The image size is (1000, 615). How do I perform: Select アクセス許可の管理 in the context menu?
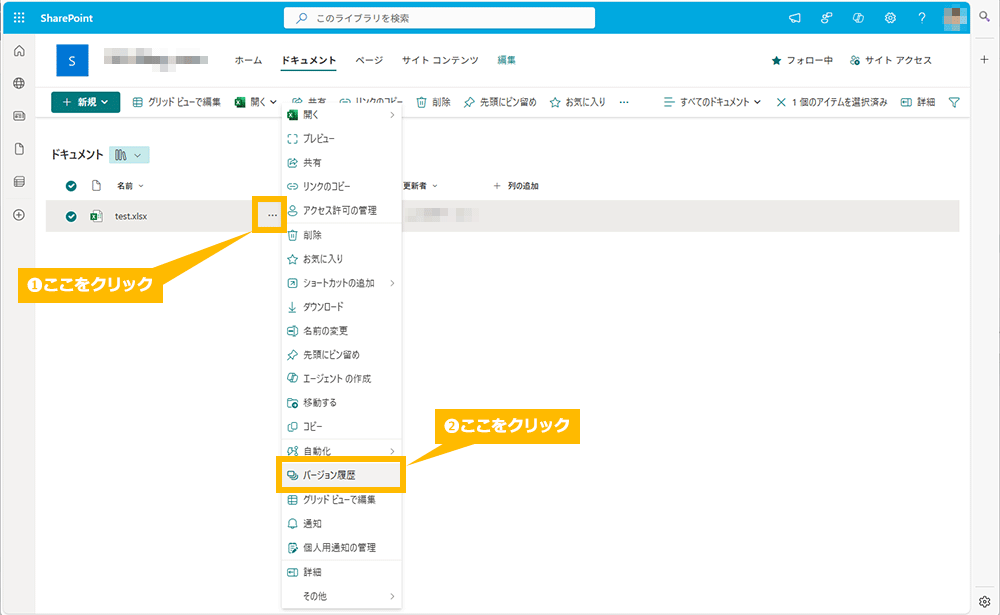(341, 211)
